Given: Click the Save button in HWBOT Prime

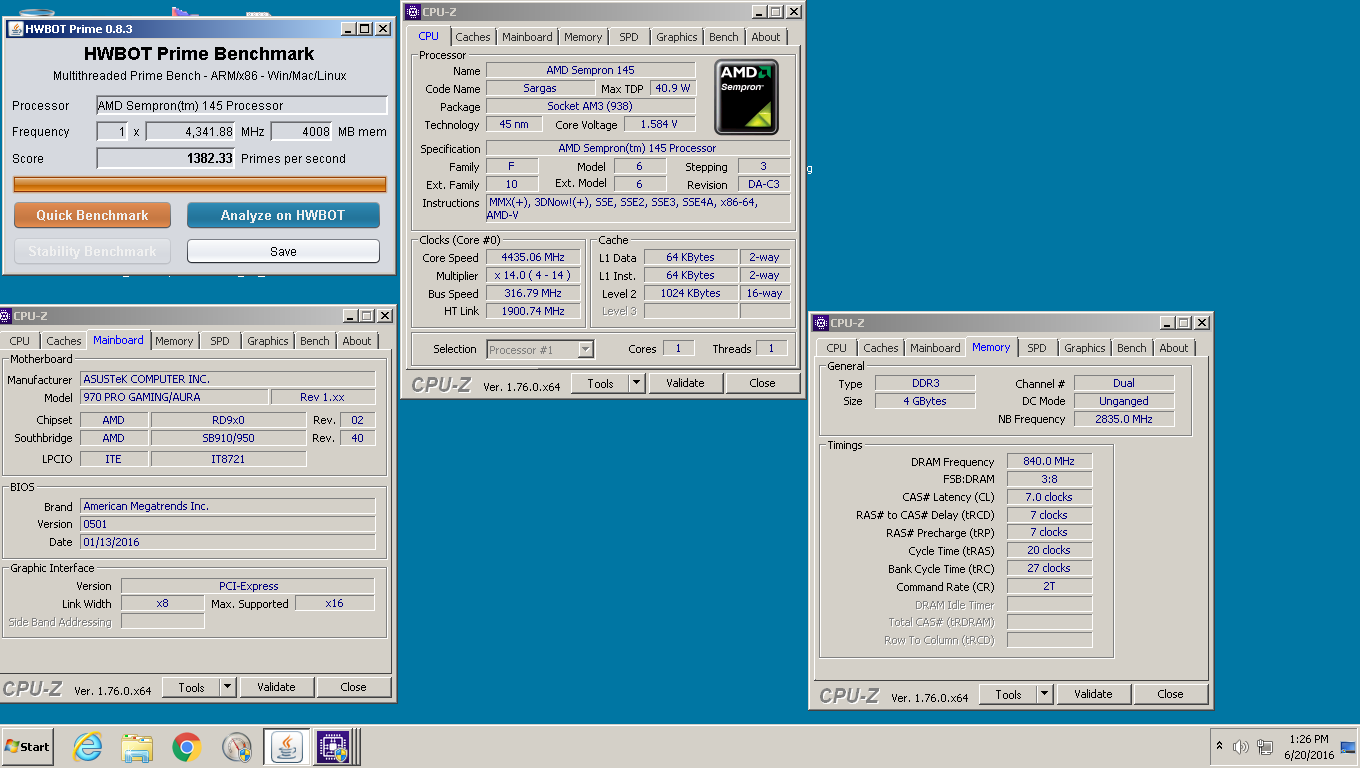Looking at the screenshot, I should click(283, 251).
